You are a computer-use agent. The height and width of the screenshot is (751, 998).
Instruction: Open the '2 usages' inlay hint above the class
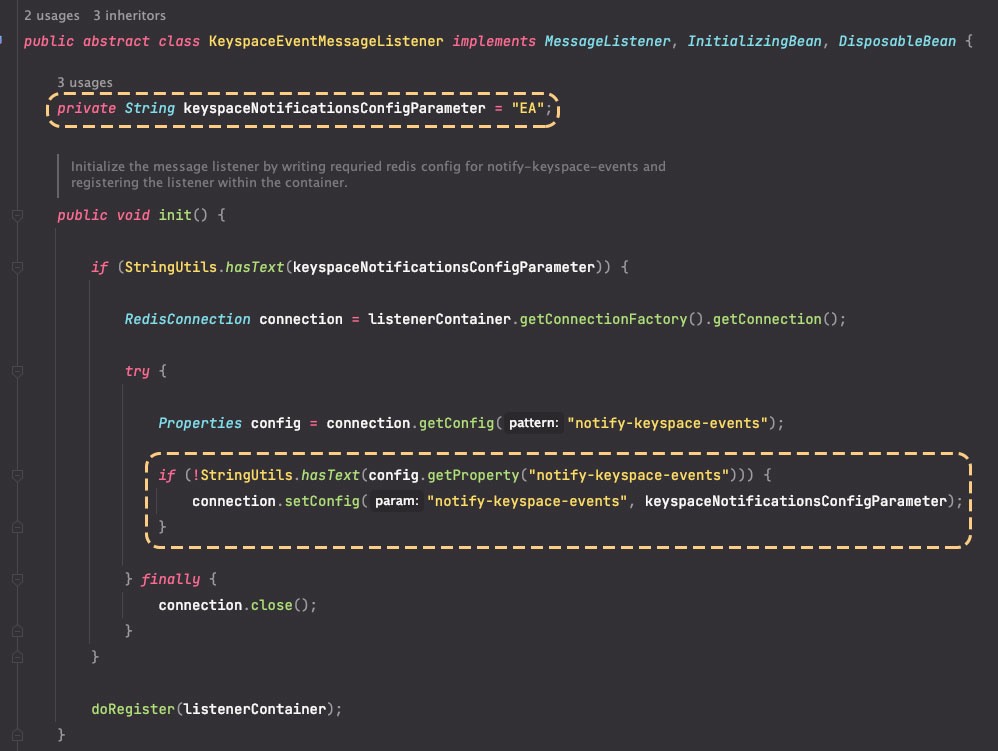click(52, 15)
